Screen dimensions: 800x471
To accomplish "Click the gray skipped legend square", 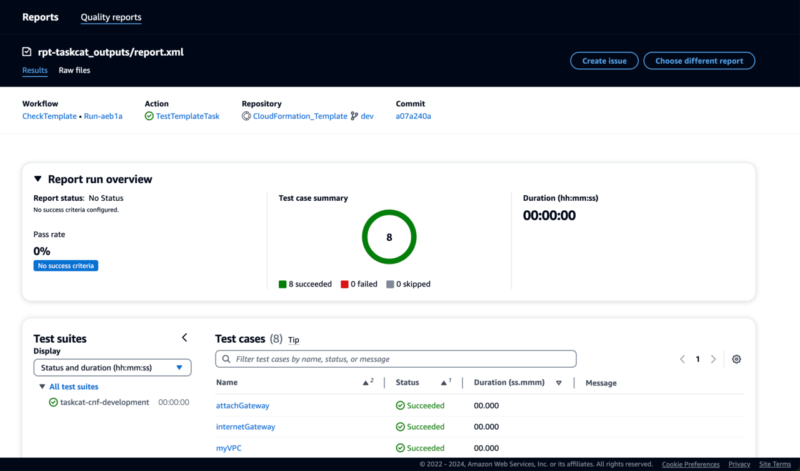I will 390,284.
